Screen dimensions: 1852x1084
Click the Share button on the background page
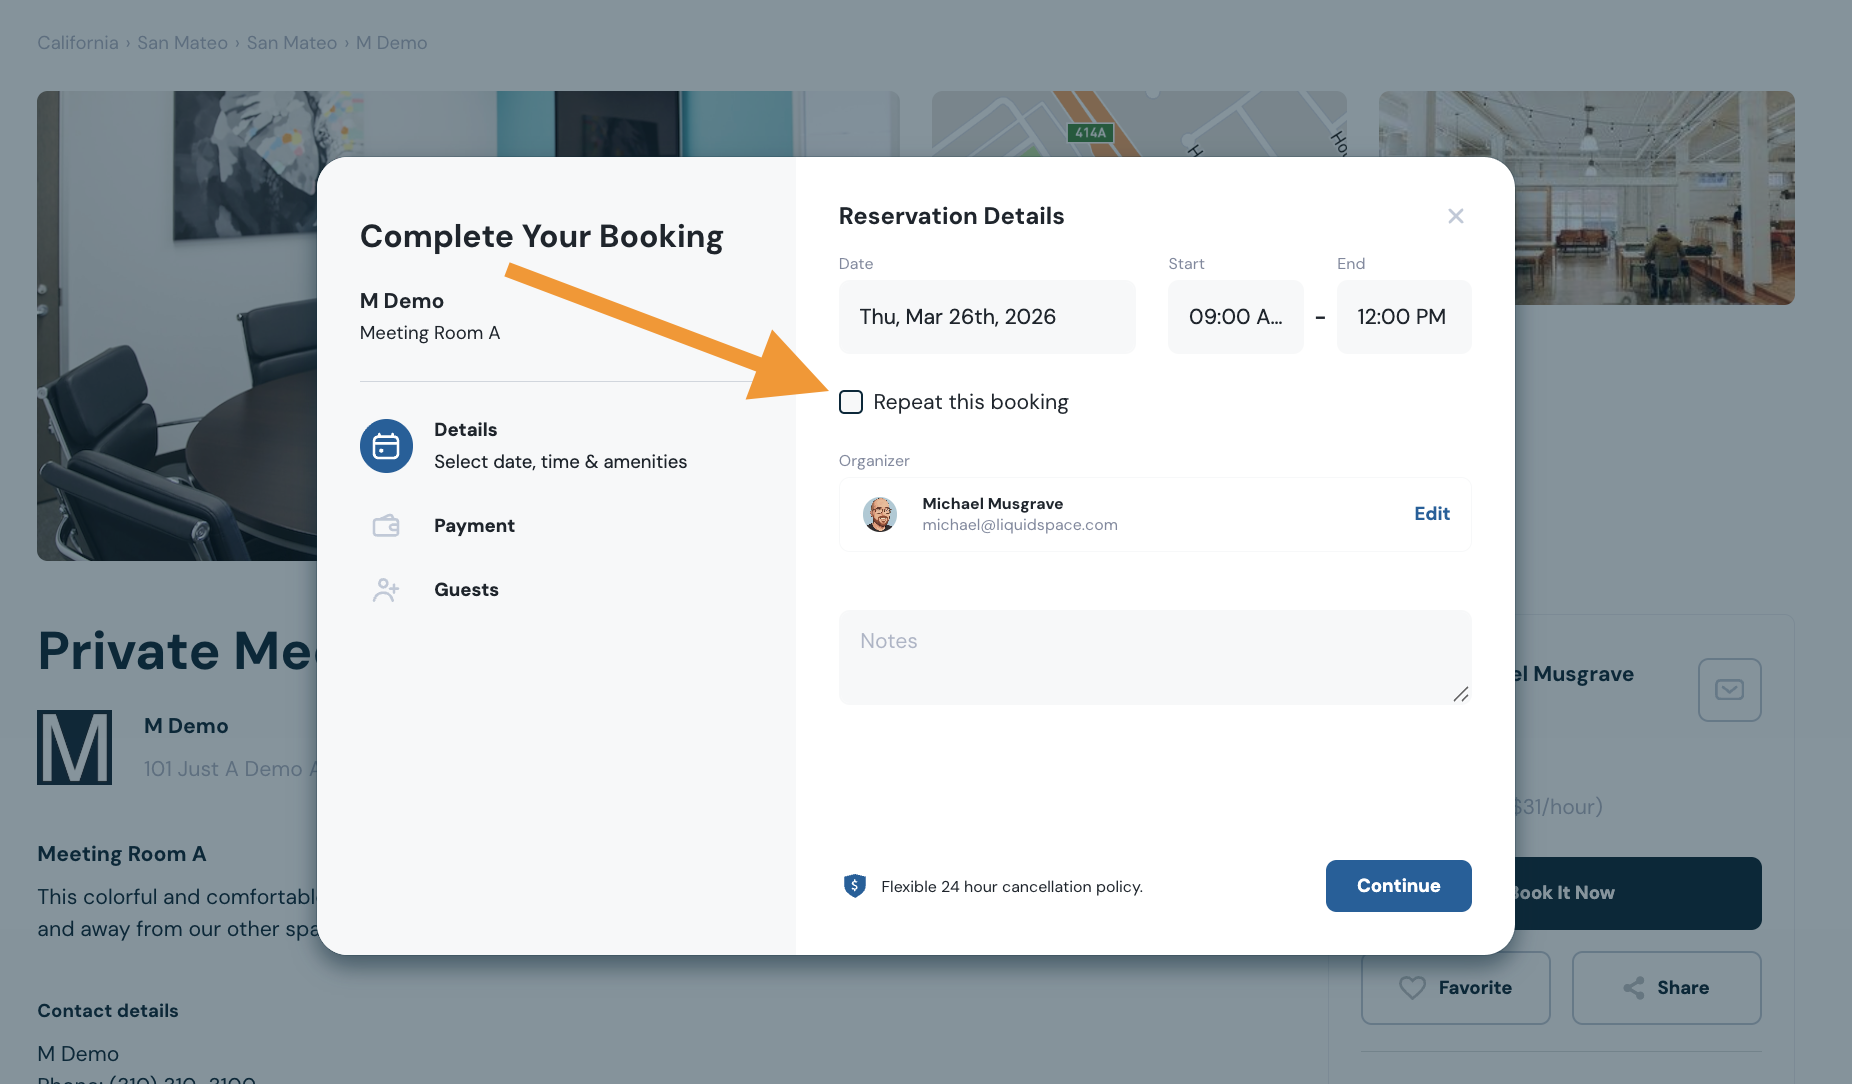tap(1667, 988)
